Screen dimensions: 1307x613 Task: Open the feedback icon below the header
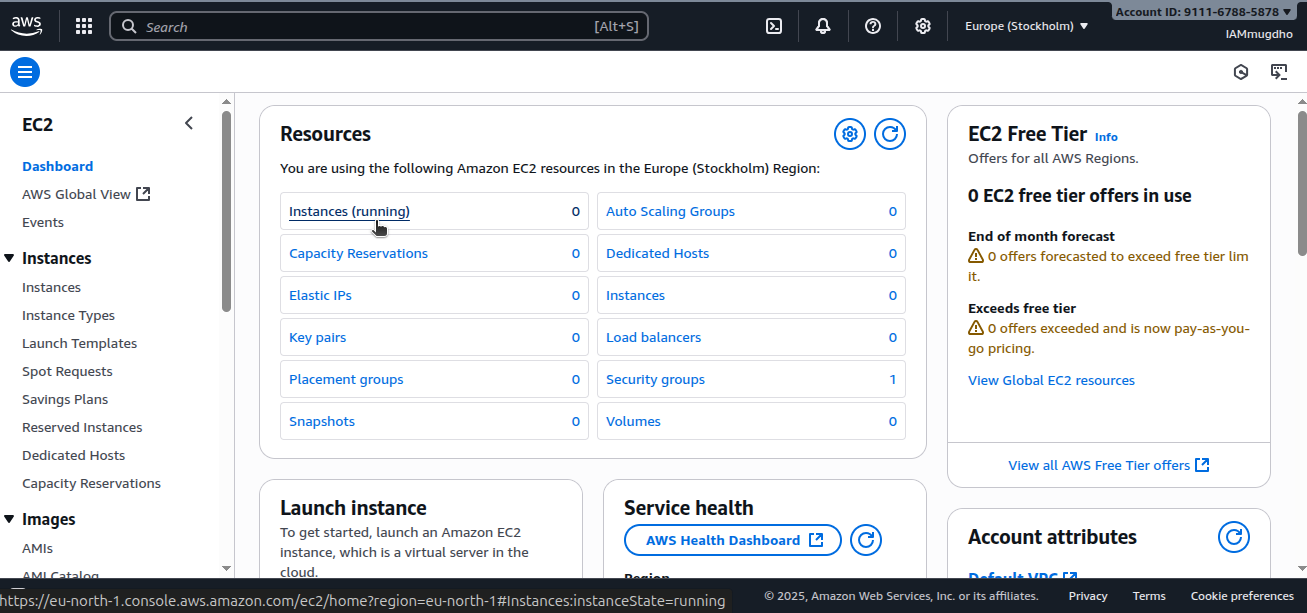pos(1280,71)
